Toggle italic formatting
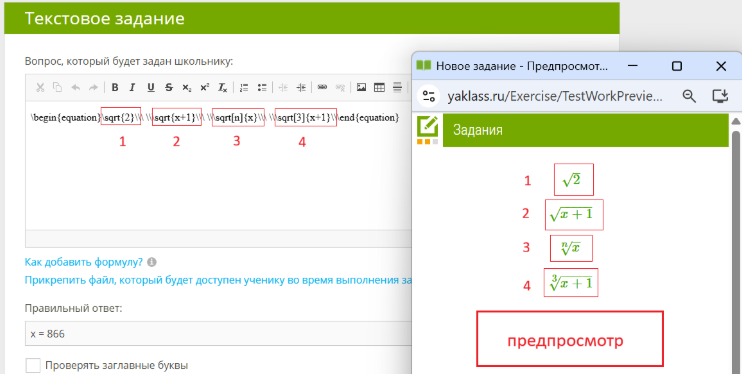Viewport: 742px width, 374px height. (x=132, y=88)
